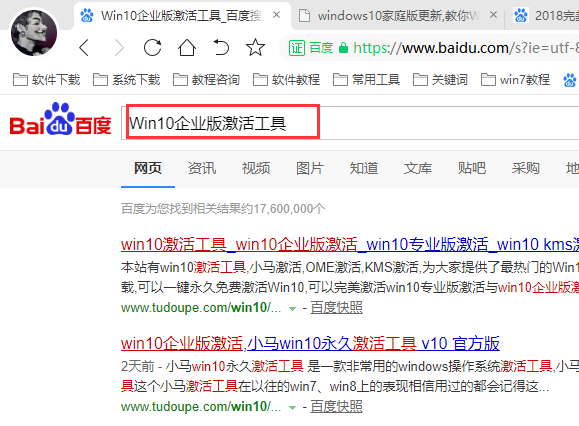Viewport: 579px width, 426px height.
Task: Expand dropdown arrow beside first result URL
Action: coord(292,309)
